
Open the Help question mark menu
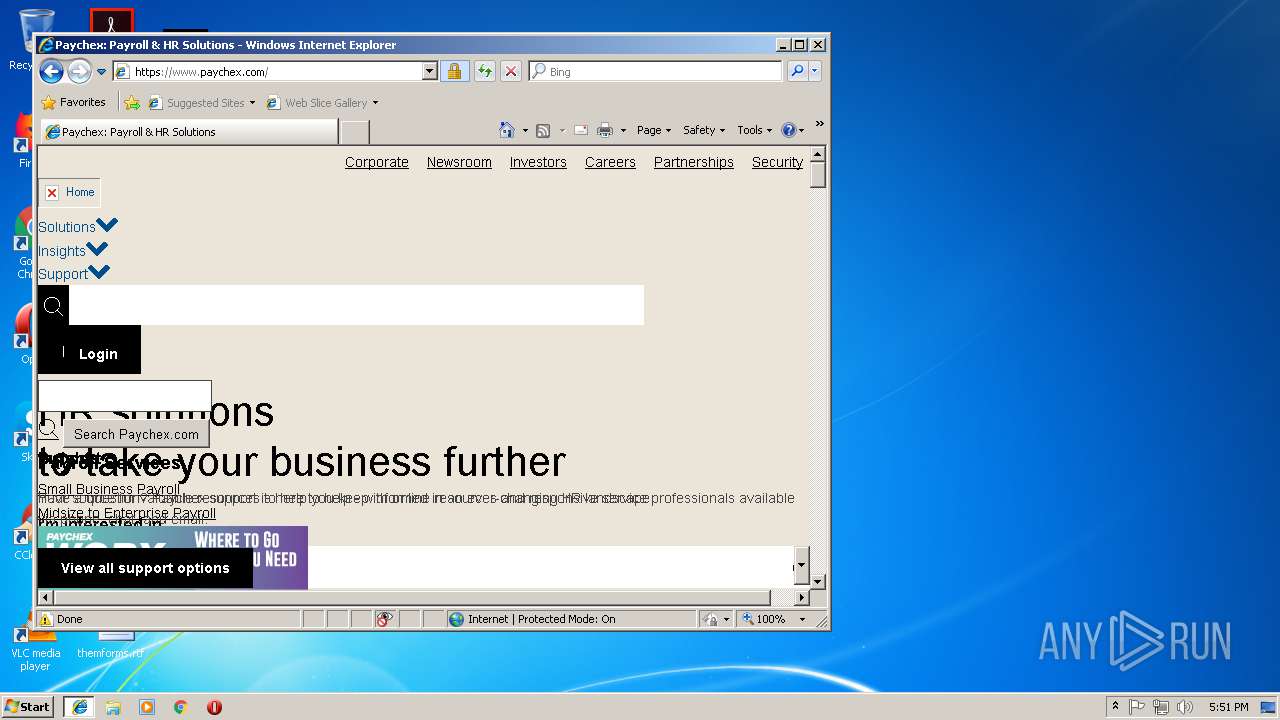(792, 130)
